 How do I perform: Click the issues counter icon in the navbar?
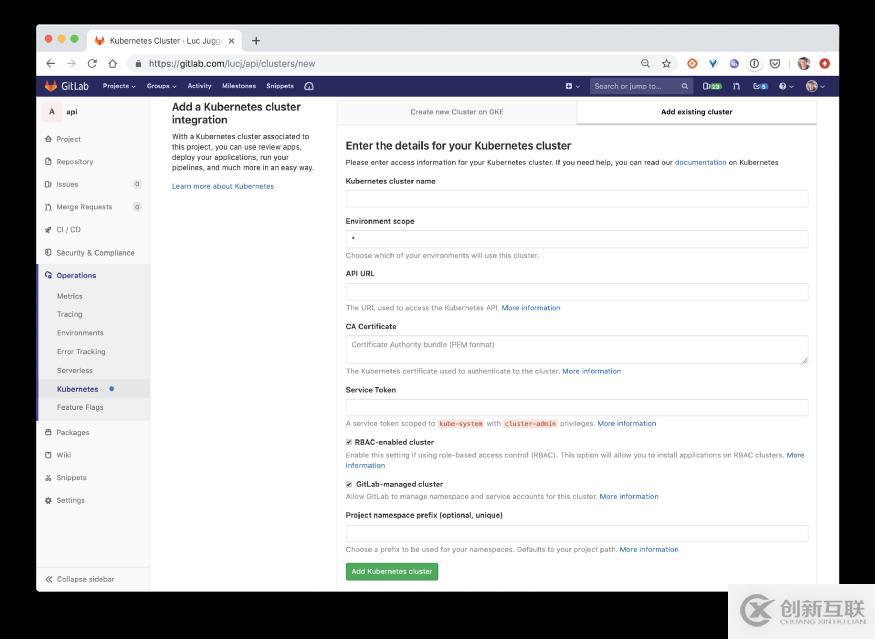712,86
